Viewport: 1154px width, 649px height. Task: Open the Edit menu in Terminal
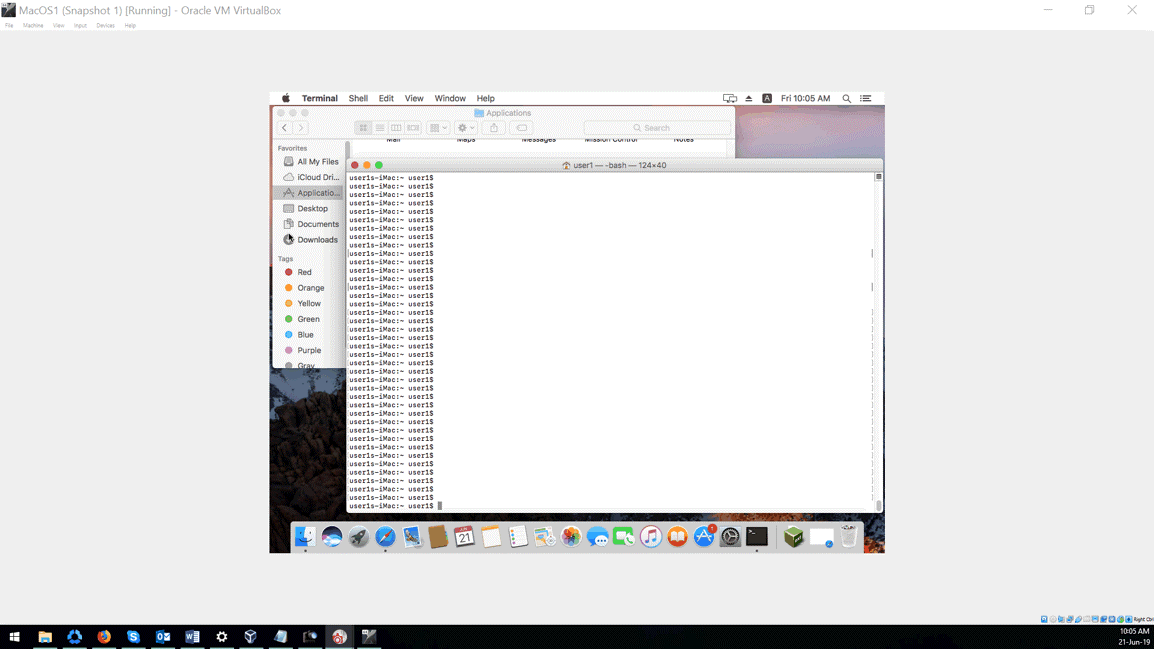[x=386, y=98]
